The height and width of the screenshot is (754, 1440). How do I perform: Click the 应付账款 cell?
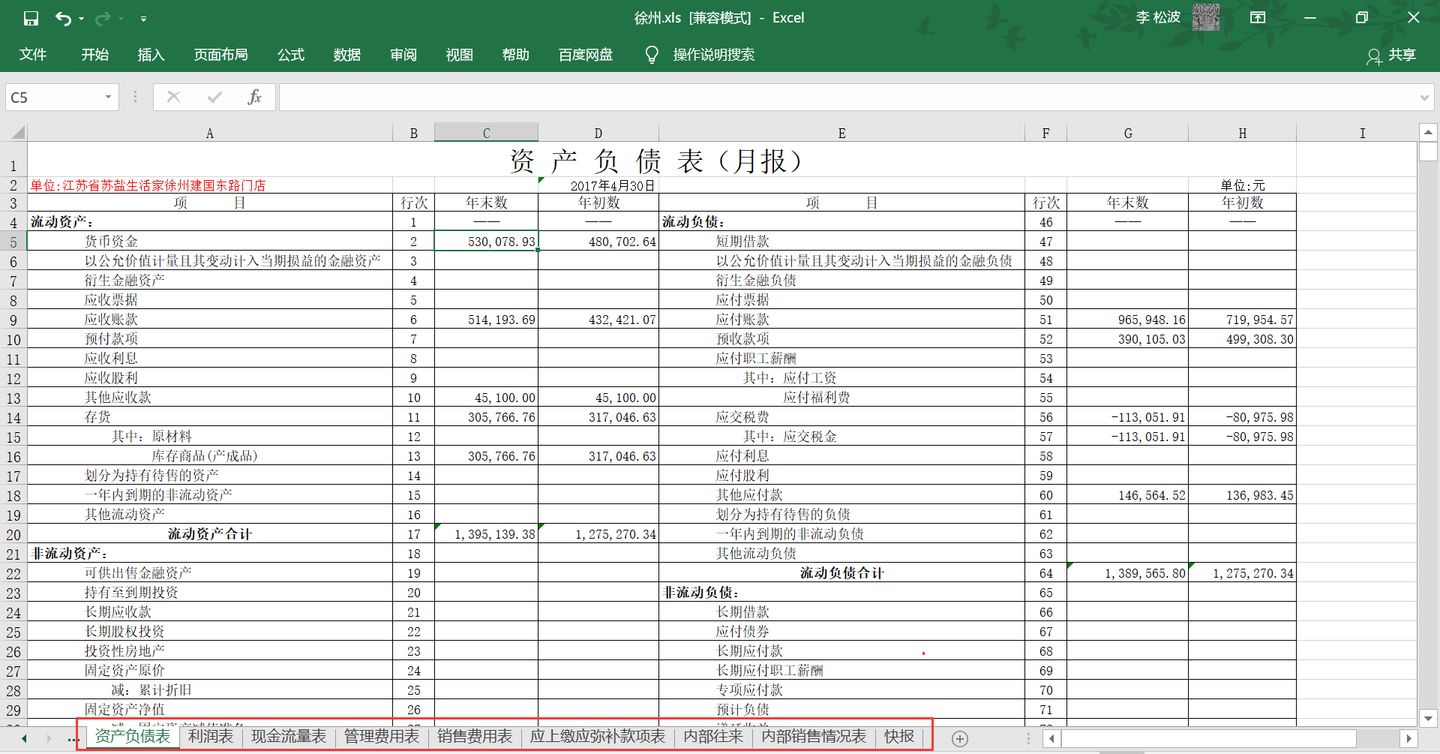842,320
